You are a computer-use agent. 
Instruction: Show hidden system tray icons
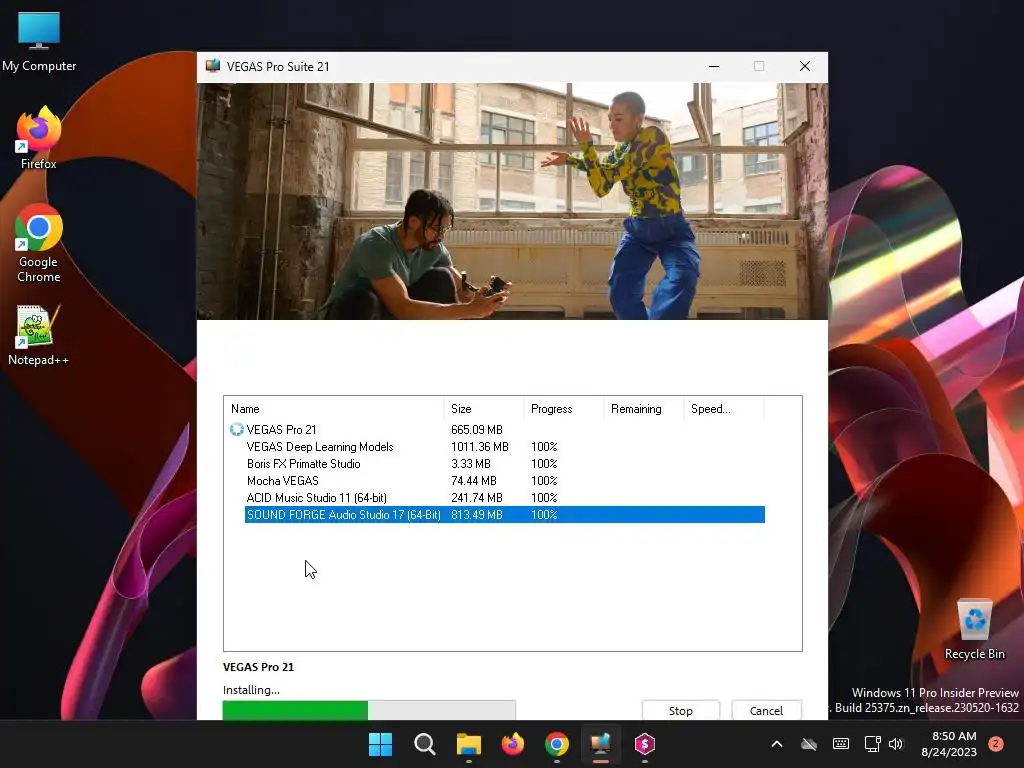776,744
